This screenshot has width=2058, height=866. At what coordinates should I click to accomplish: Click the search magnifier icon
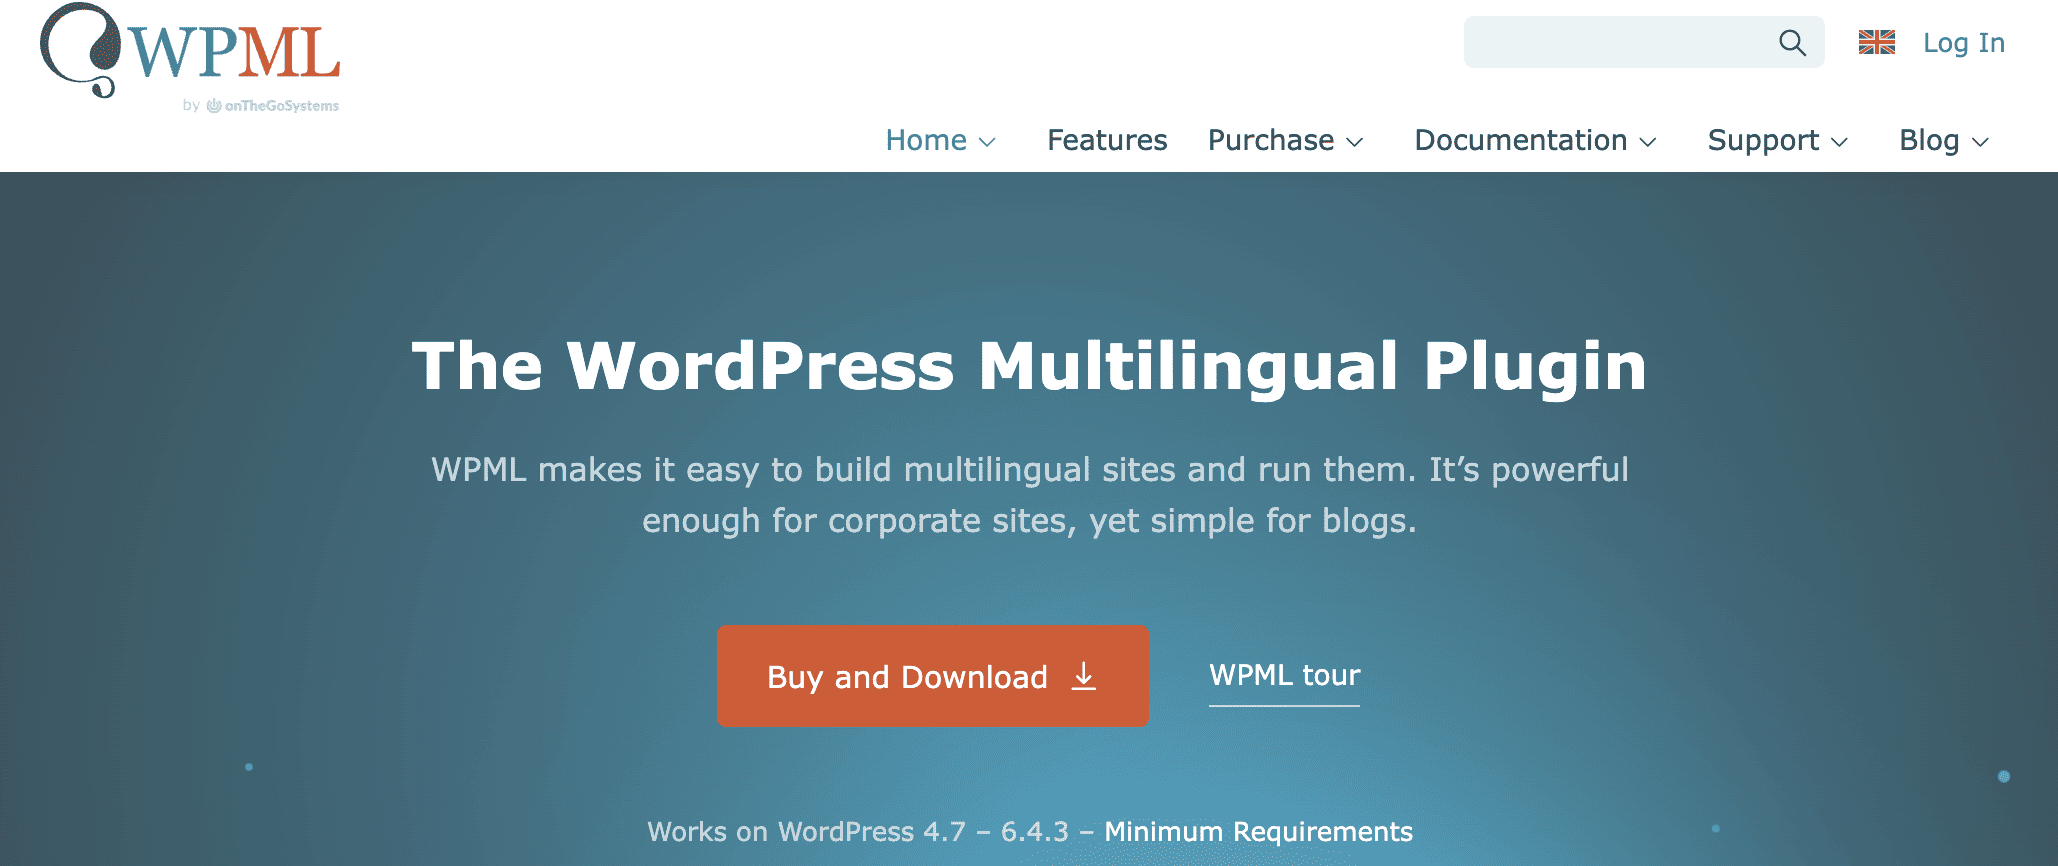tap(1792, 43)
